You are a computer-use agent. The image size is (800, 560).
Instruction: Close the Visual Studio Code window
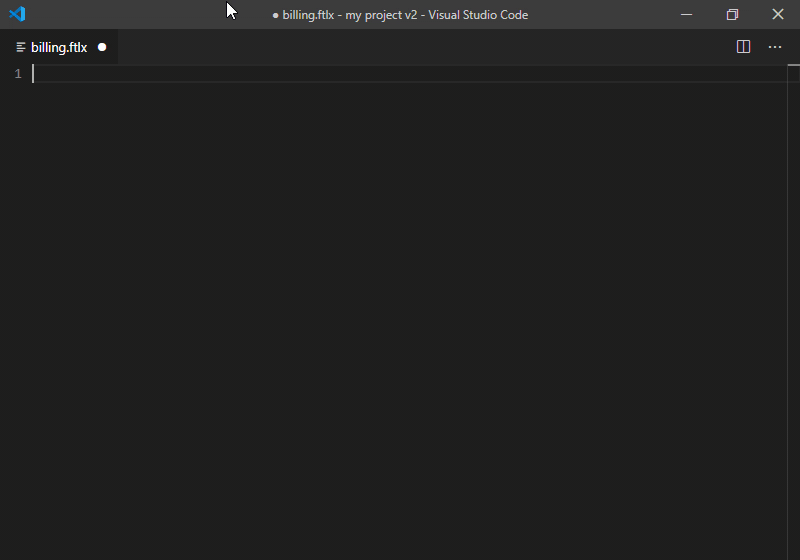pos(778,14)
